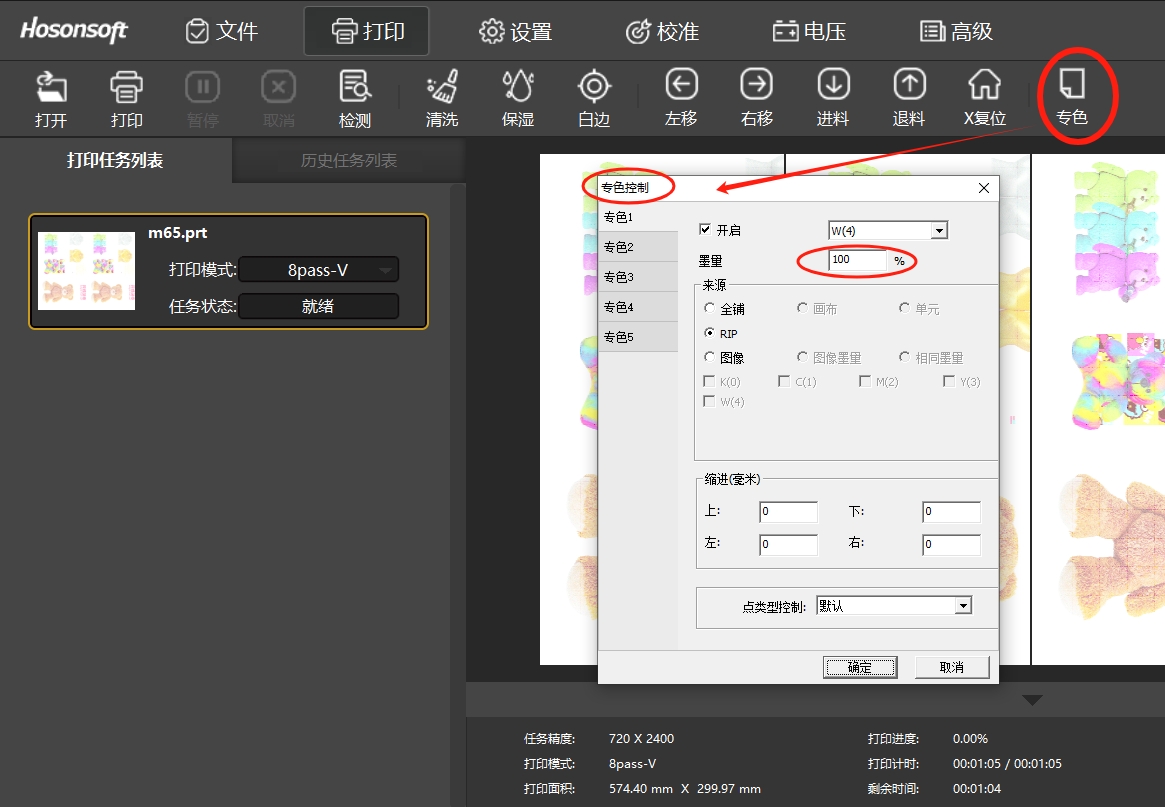1165x807 pixels.
Task: Choose the 图像 source radio button
Action: [x=710, y=357]
